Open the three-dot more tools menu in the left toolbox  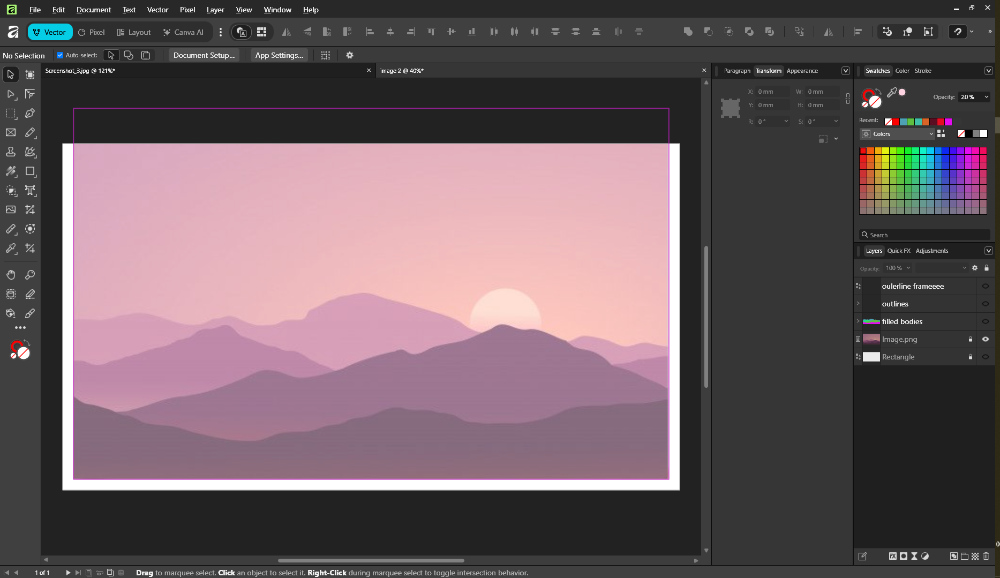tap(20, 328)
